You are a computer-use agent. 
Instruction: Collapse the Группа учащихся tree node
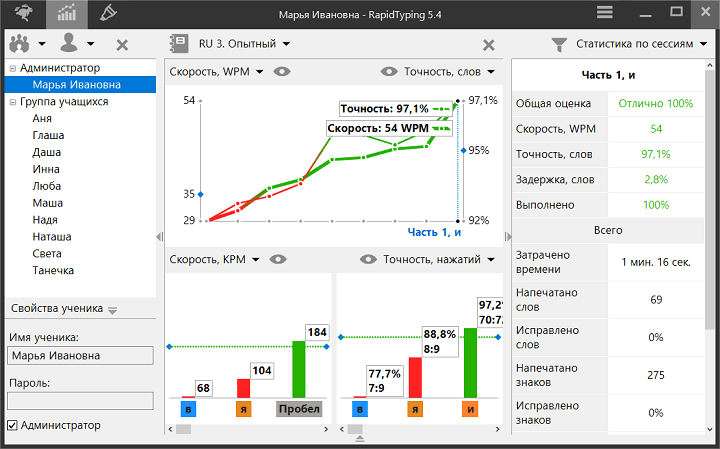click(13, 102)
